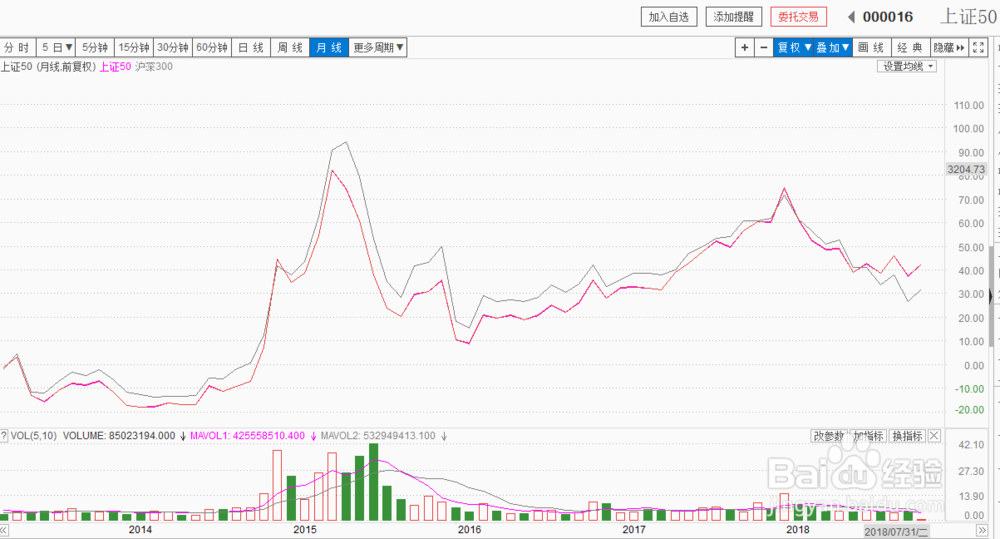Viewport: 1000px width, 539px height.
Task: Switch to 经典 layout
Action: (909, 48)
